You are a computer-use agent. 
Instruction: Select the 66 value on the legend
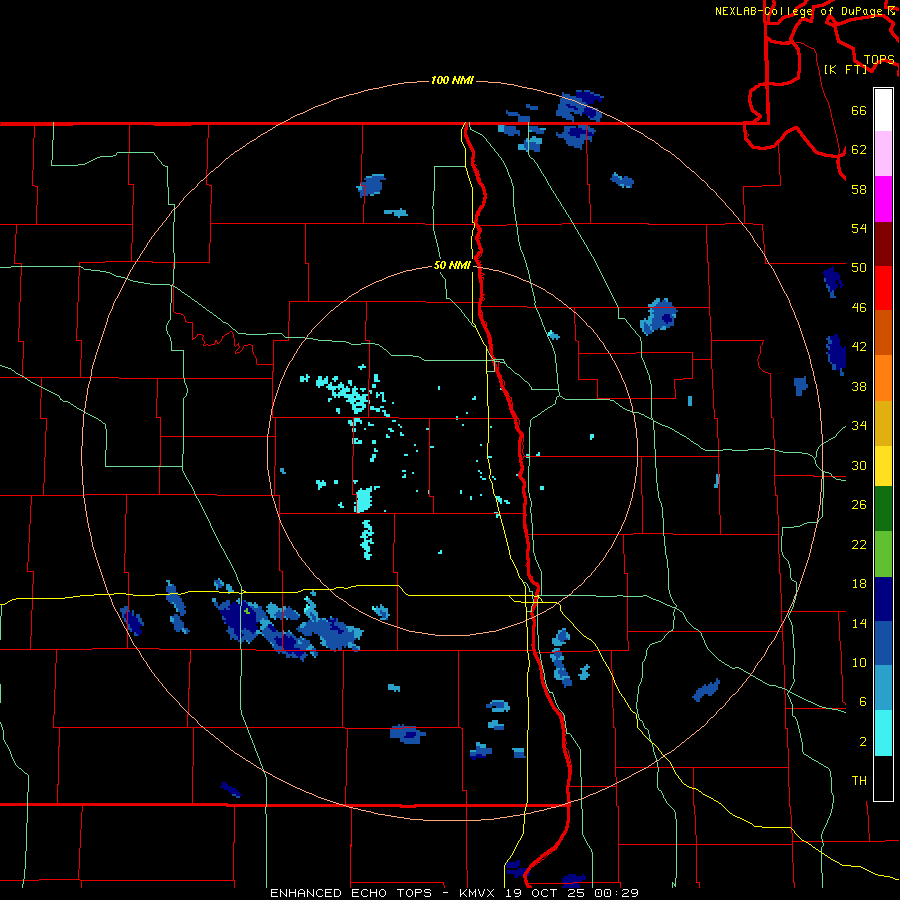pyautogui.click(x=859, y=110)
